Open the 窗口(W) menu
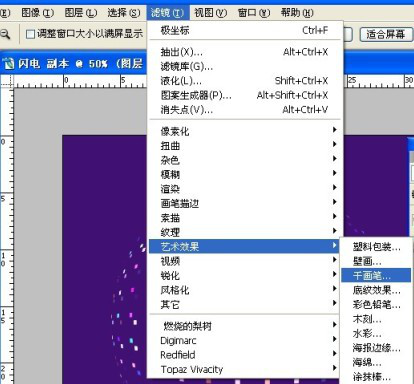This screenshot has width=414, height=384. tap(254, 13)
